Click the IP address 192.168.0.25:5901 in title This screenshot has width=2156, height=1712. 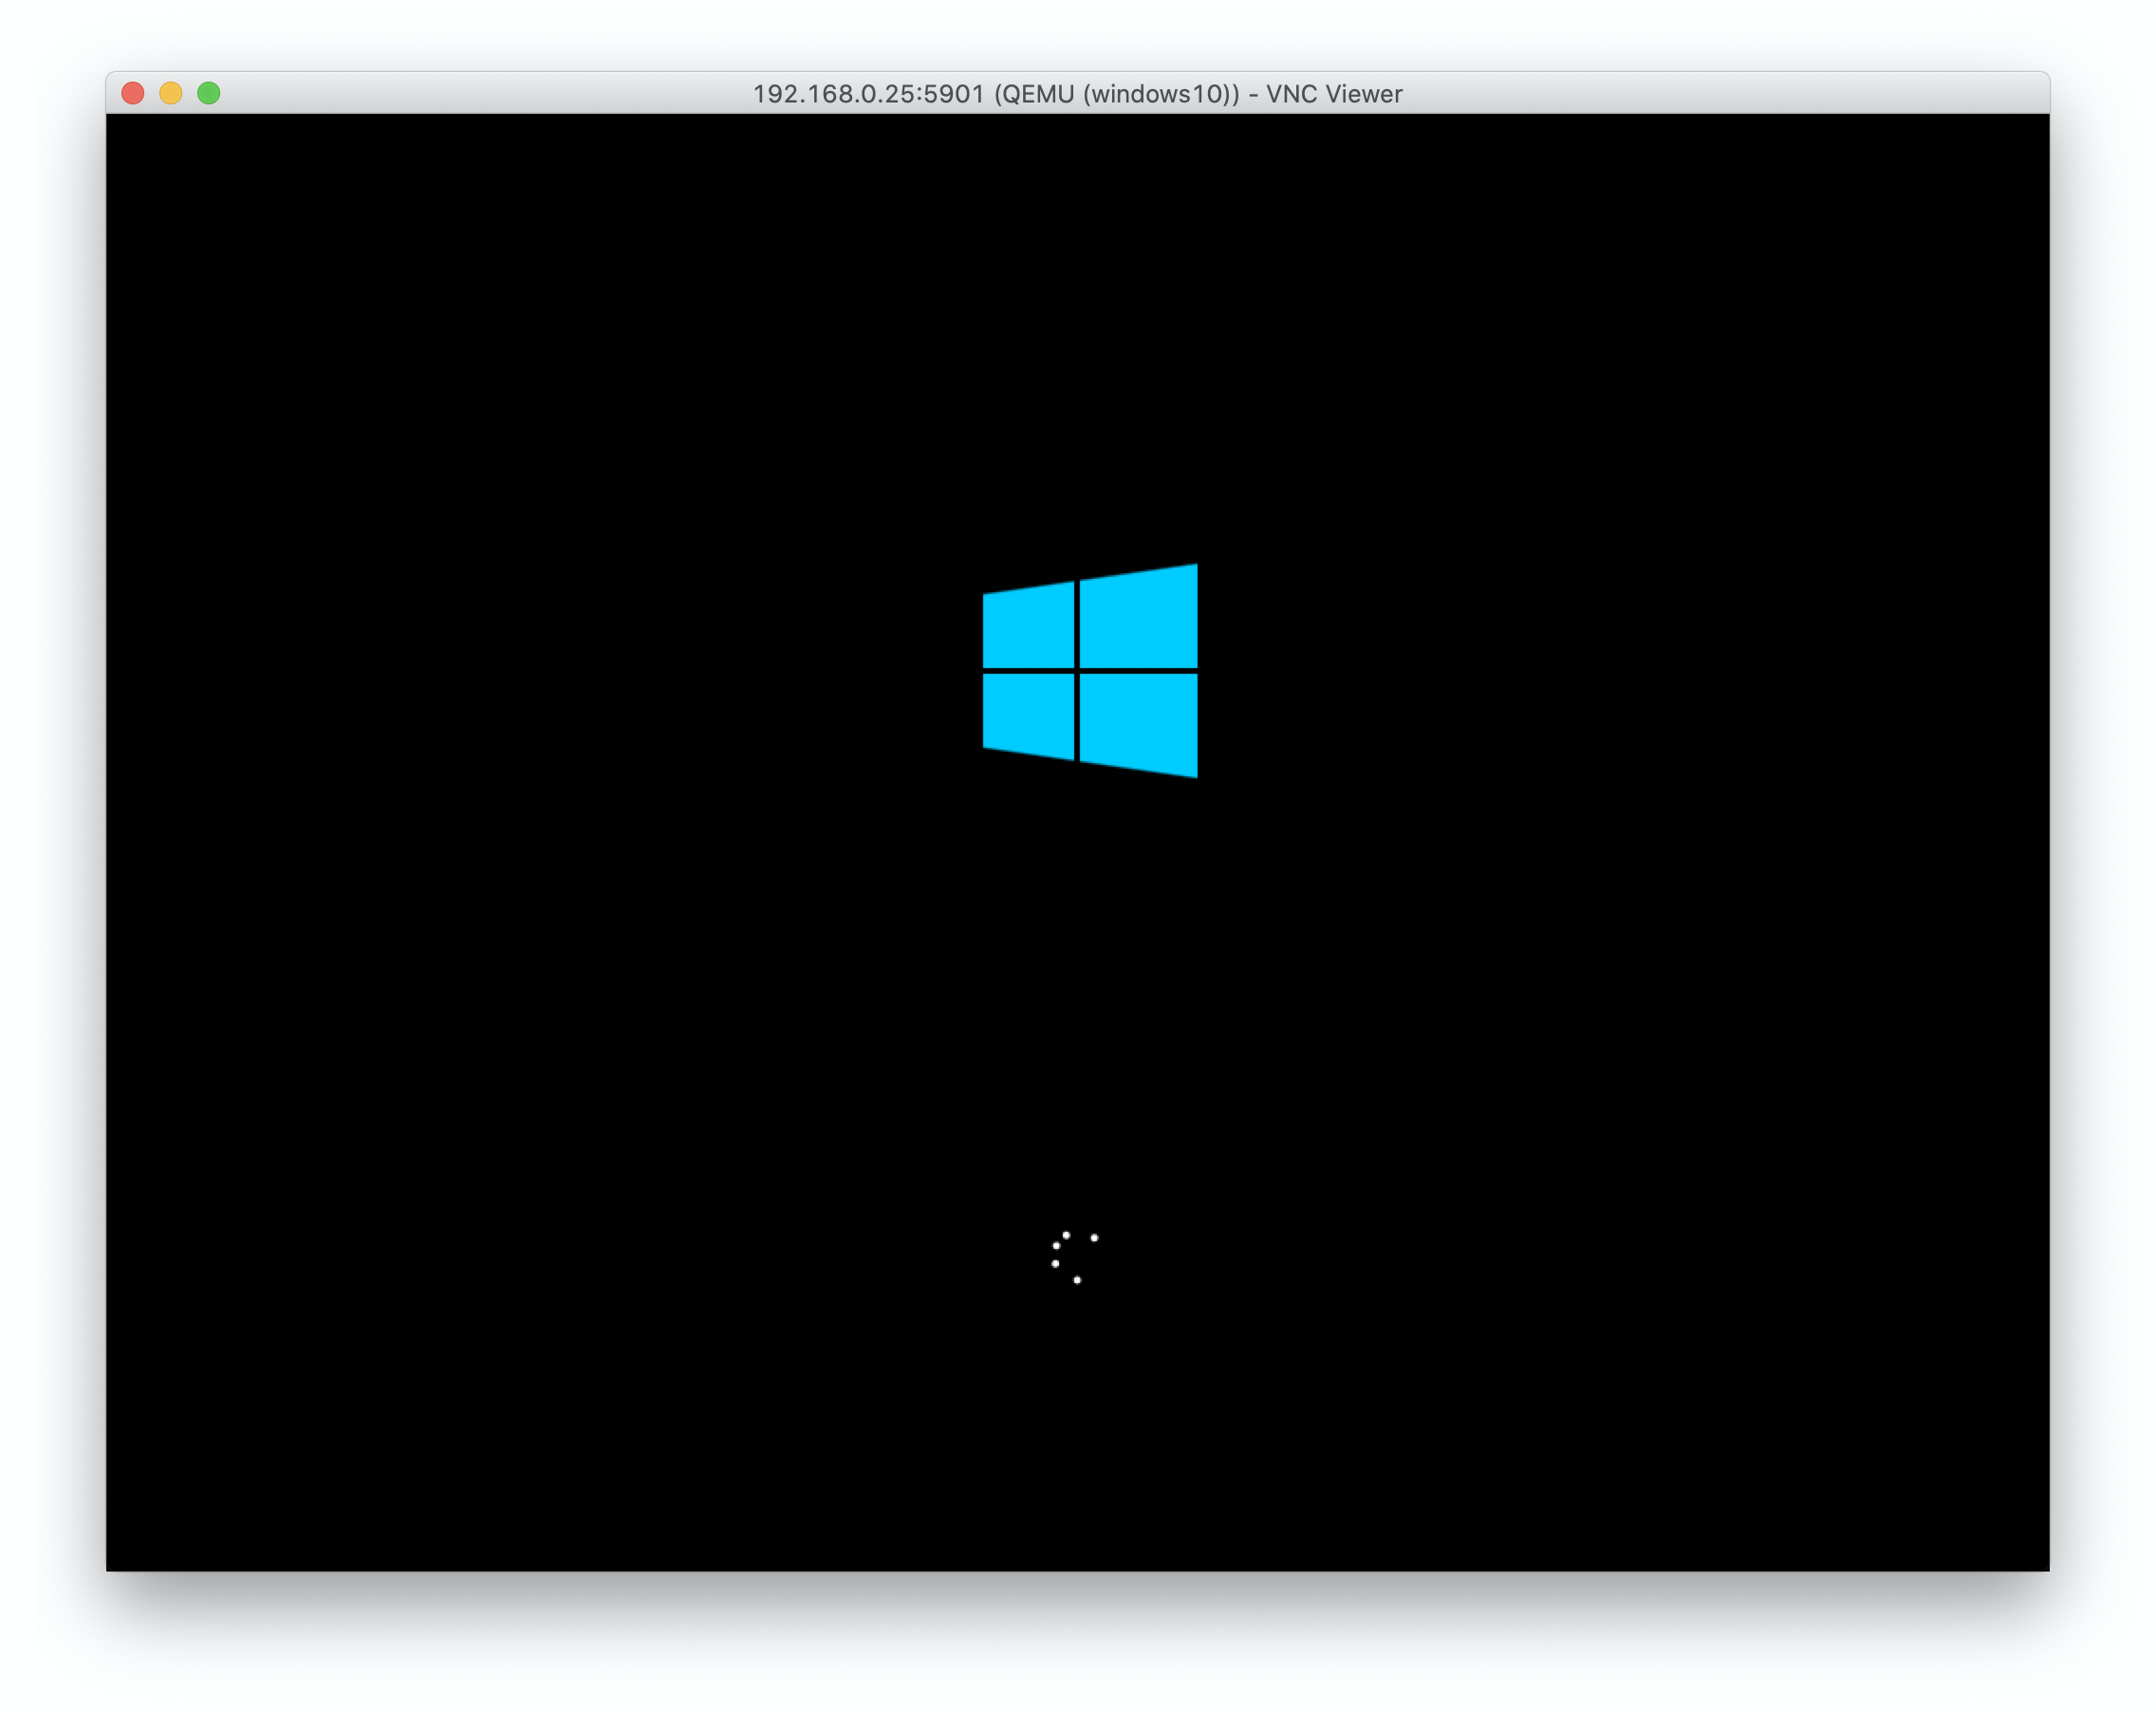point(868,94)
